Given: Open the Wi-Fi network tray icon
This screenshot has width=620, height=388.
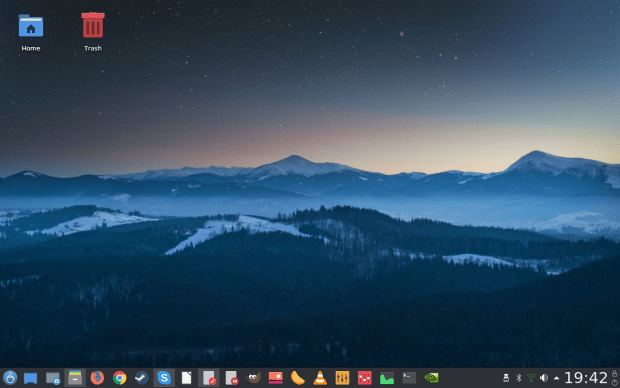Looking at the screenshot, I should tap(531, 378).
